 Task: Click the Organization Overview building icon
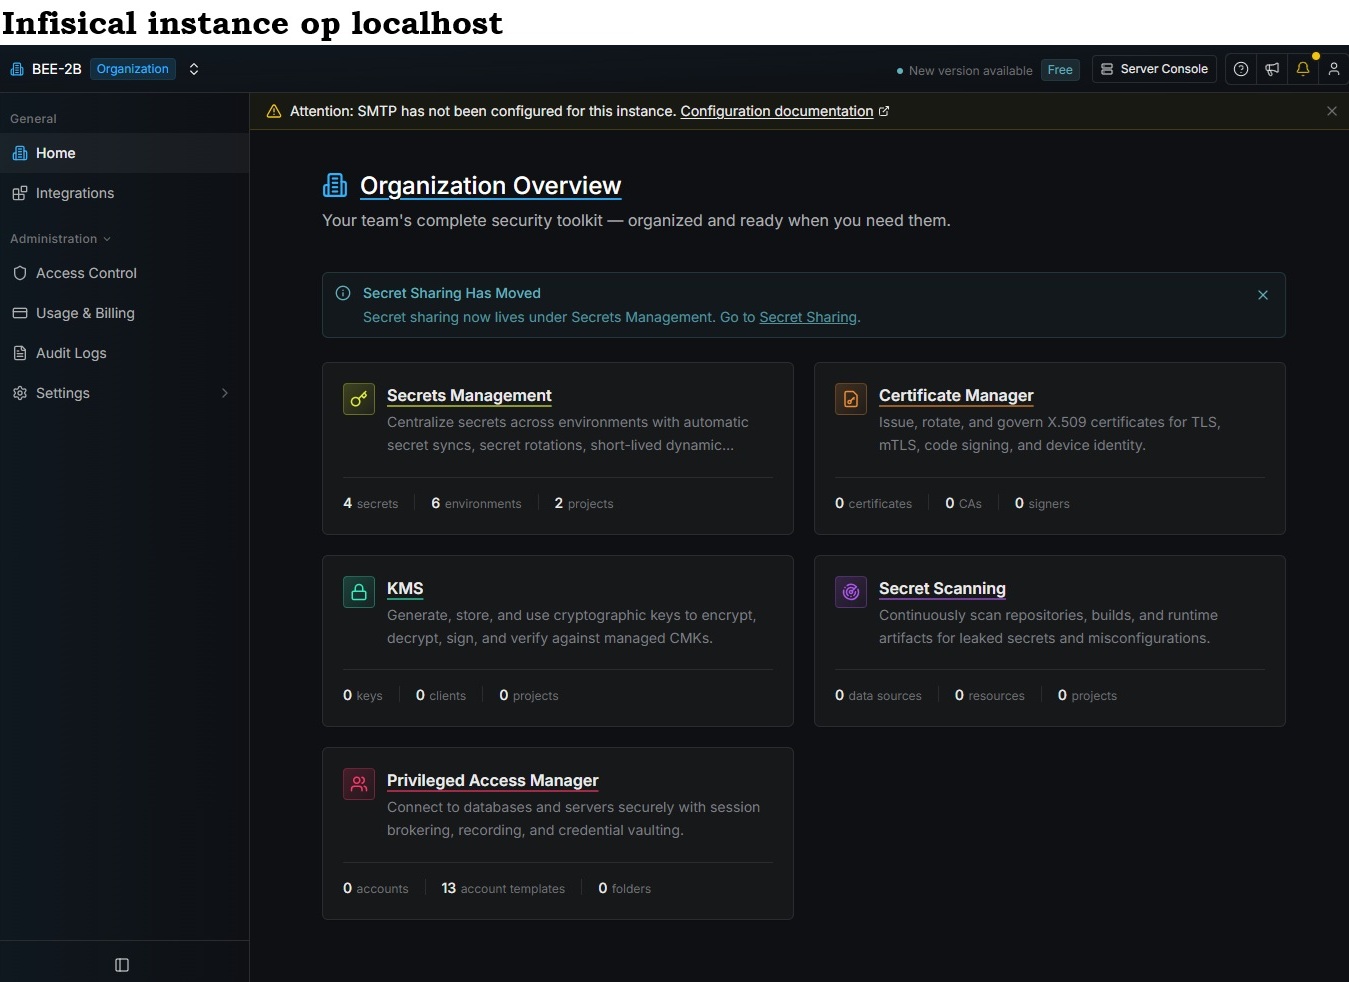tap(335, 185)
